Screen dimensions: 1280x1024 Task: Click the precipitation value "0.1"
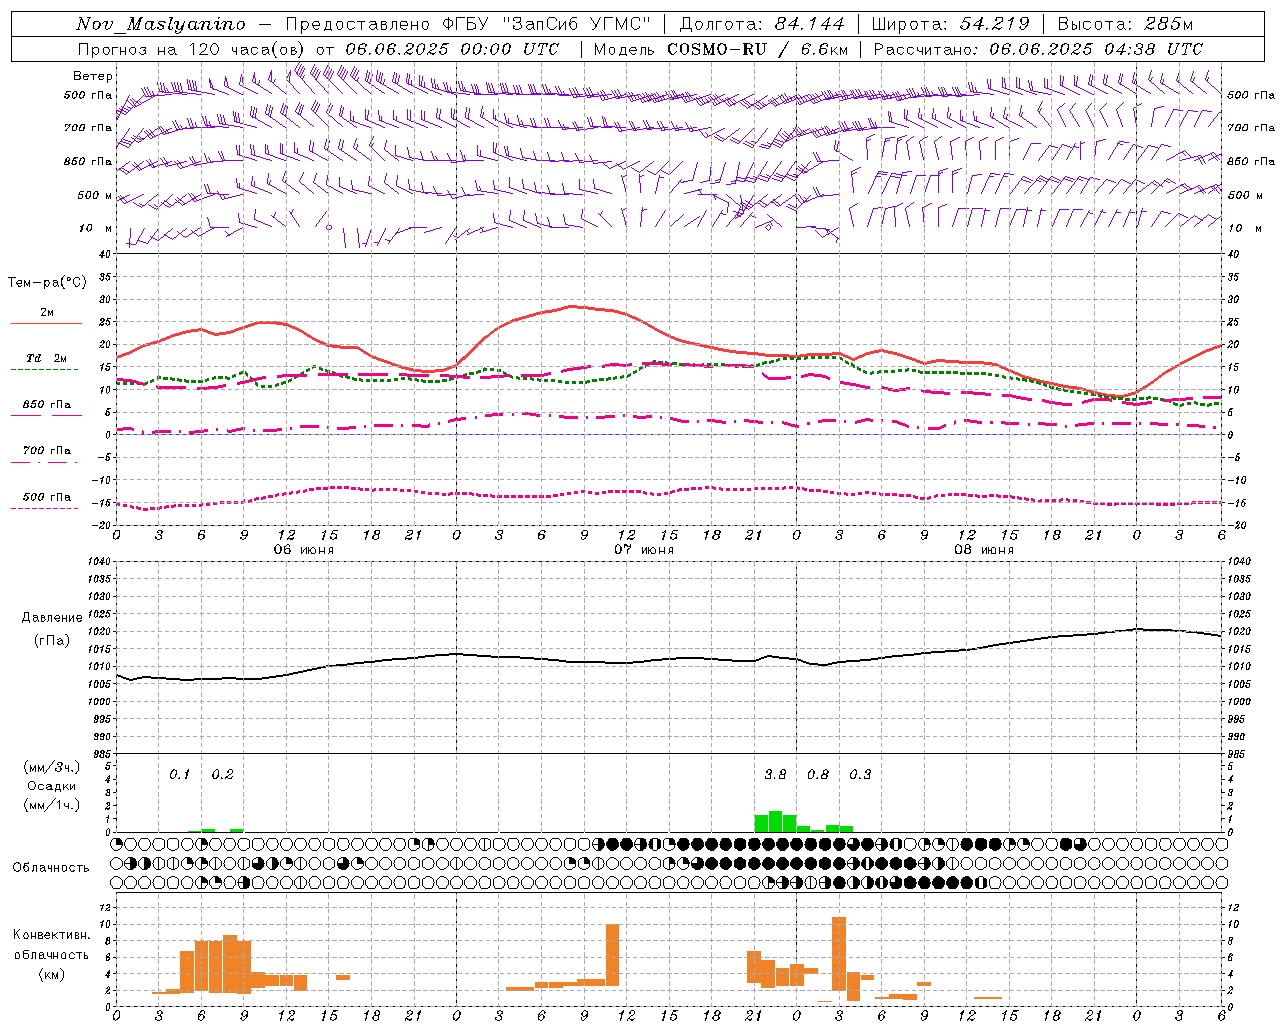(179, 775)
